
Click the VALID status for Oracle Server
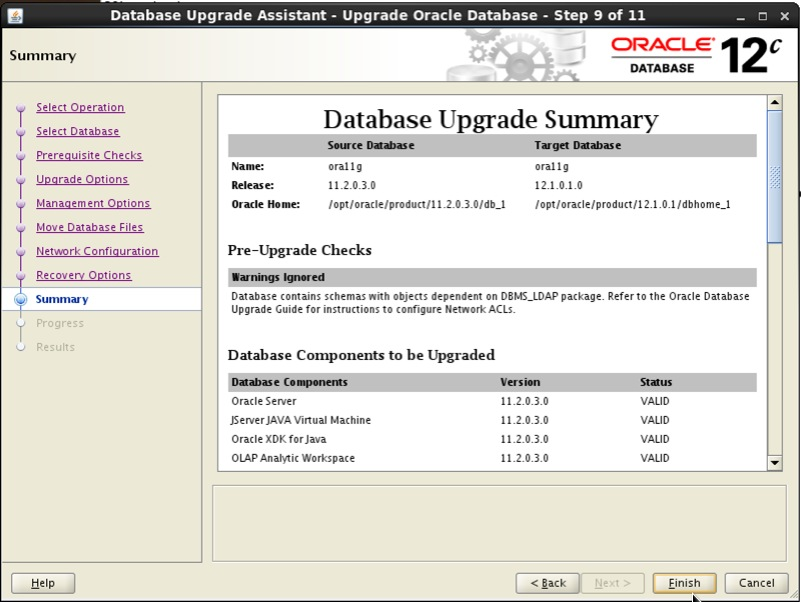coord(654,401)
